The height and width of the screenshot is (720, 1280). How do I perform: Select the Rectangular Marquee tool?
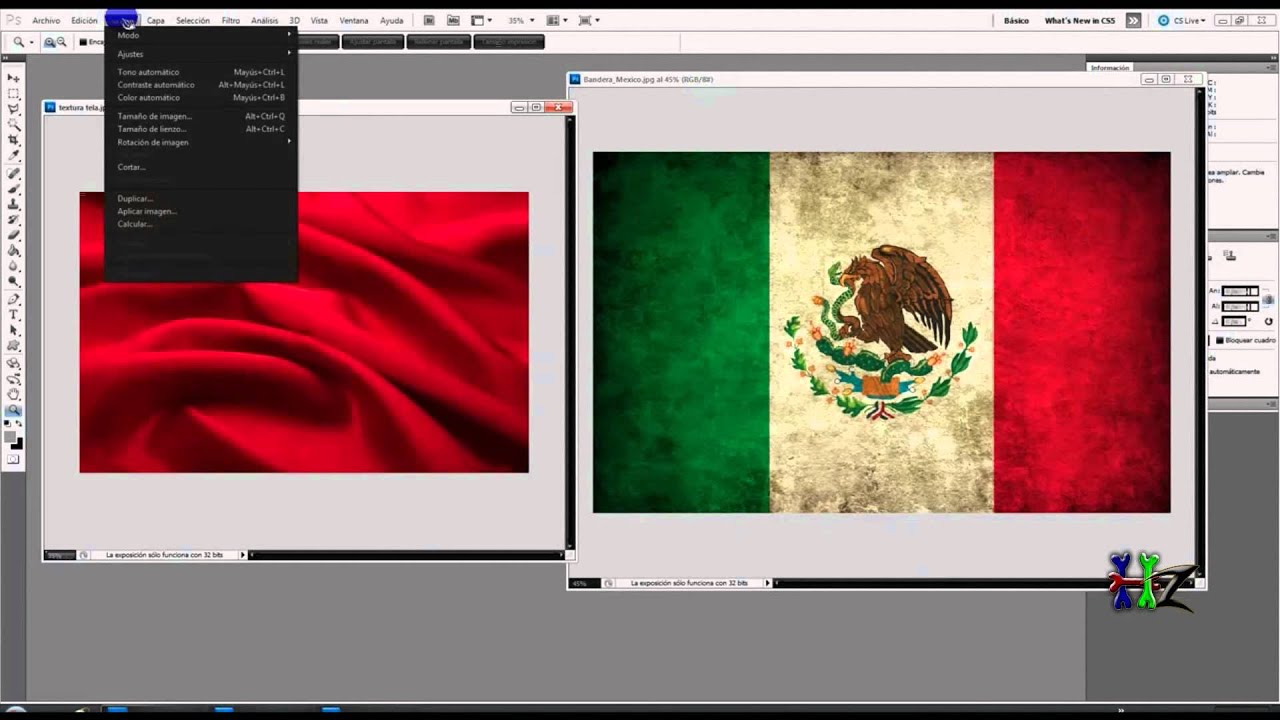[14, 93]
